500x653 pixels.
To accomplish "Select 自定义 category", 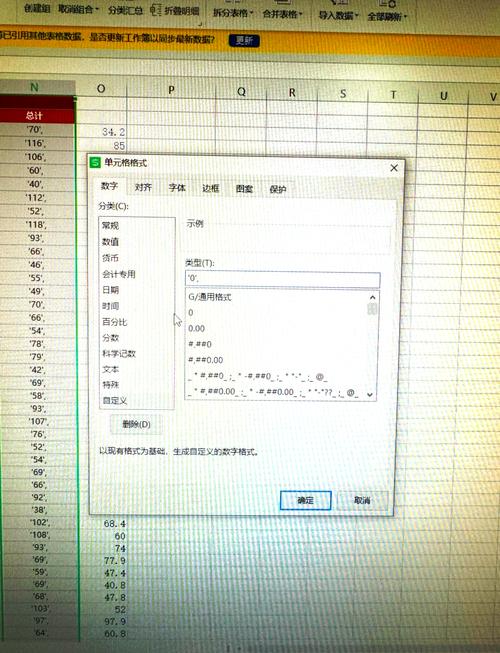I will [137, 401].
